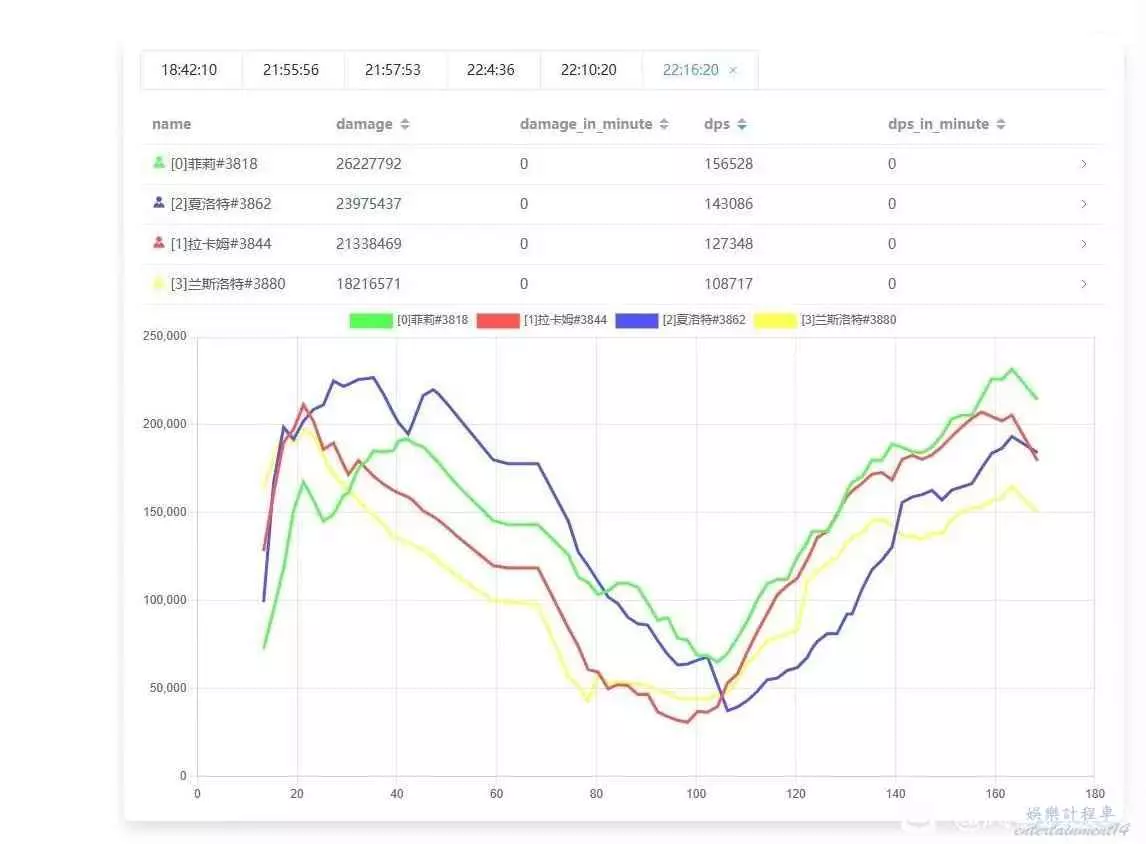Open the 21:57:53 session tab

tap(393, 70)
